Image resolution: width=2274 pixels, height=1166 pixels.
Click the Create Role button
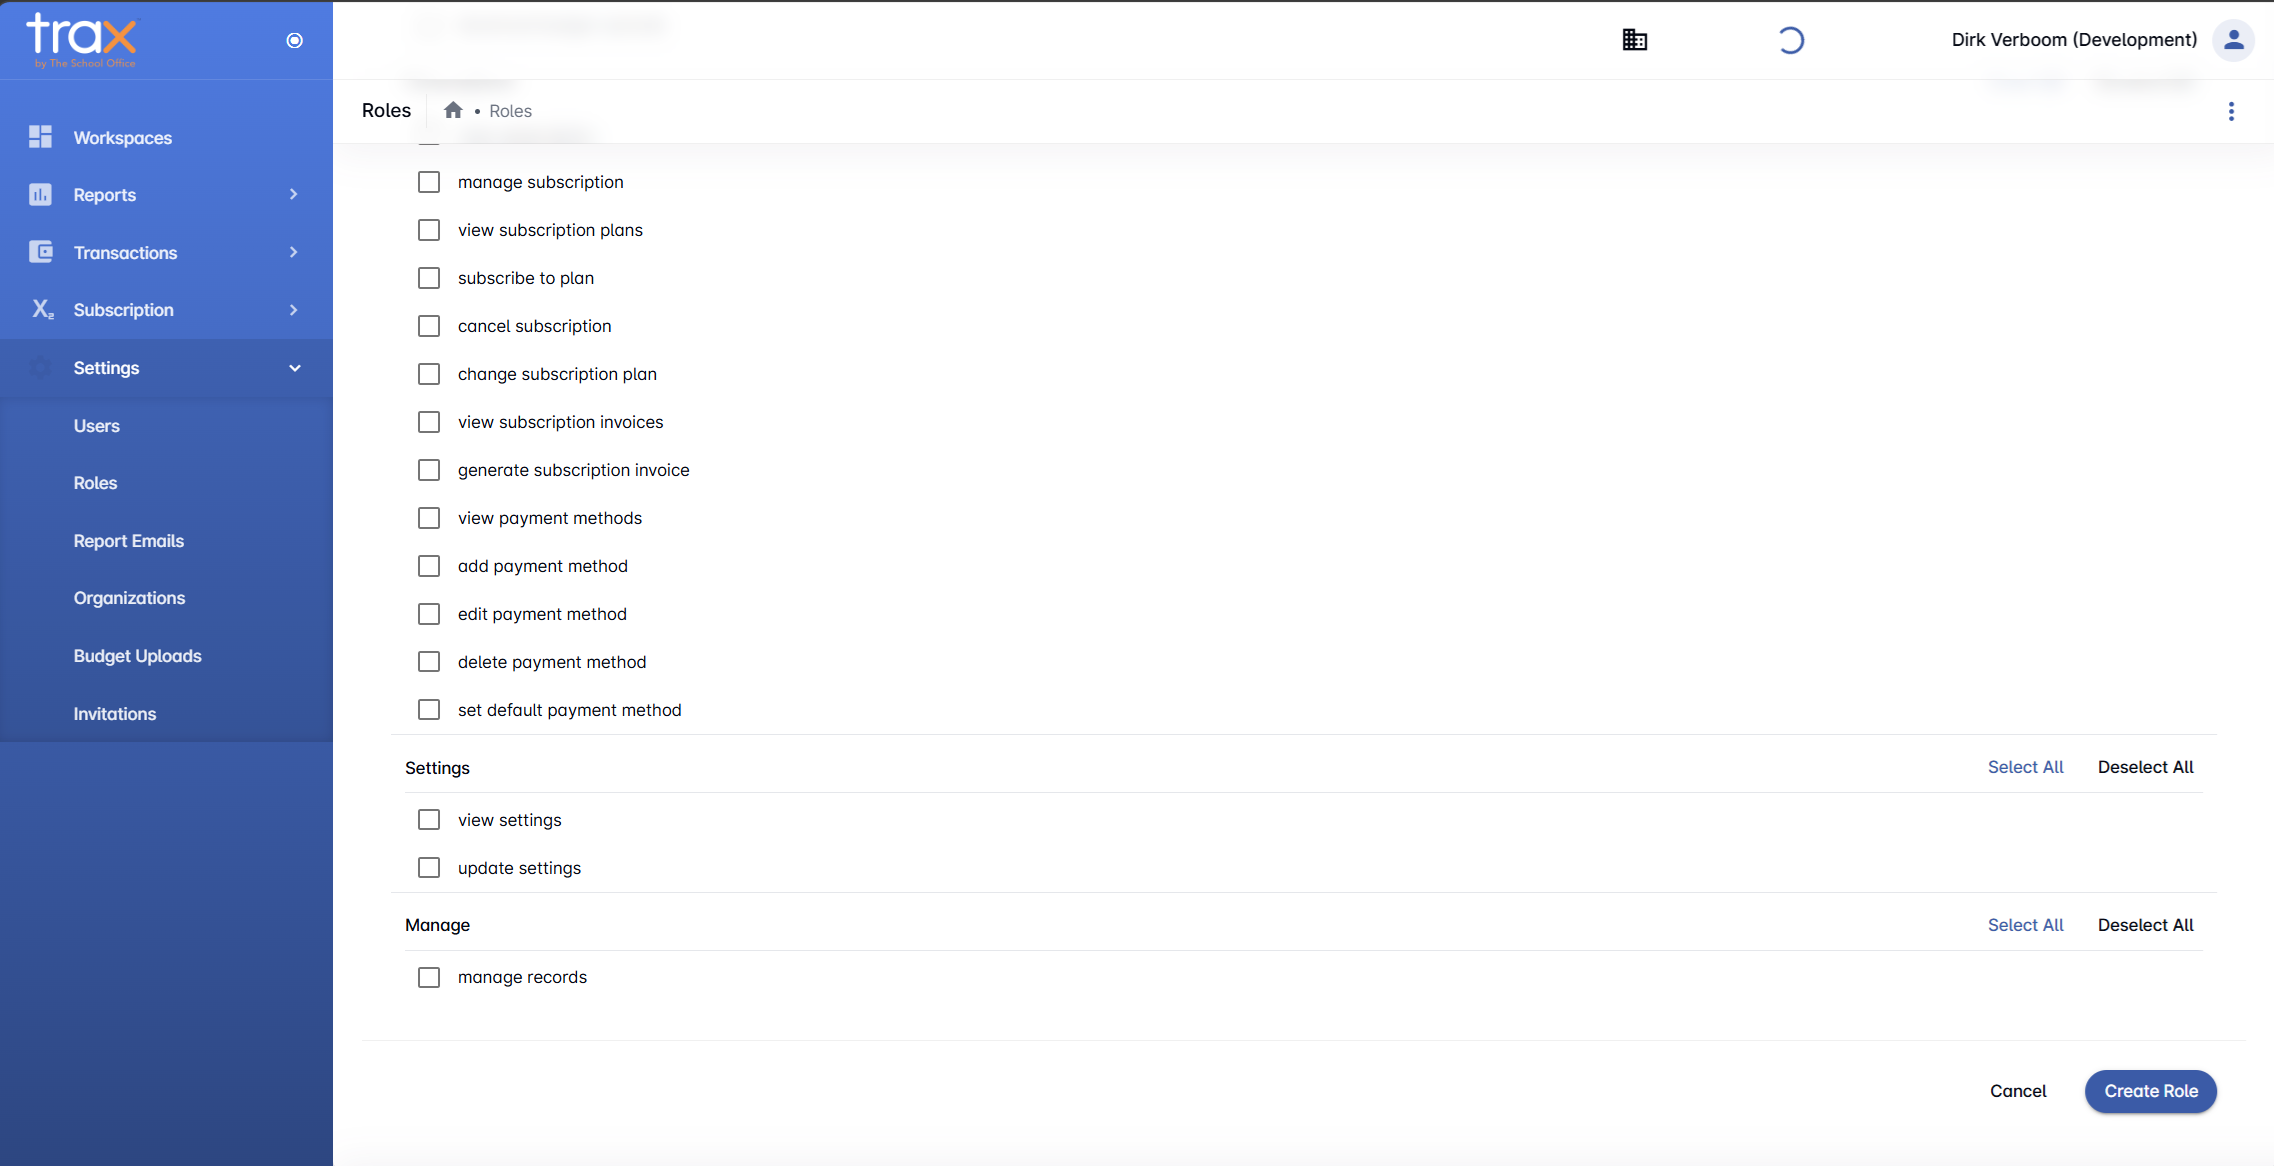[2151, 1091]
